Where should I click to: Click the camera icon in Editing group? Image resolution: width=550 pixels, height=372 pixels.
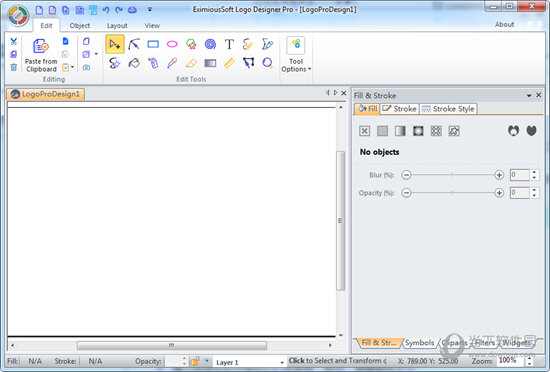tap(86, 67)
